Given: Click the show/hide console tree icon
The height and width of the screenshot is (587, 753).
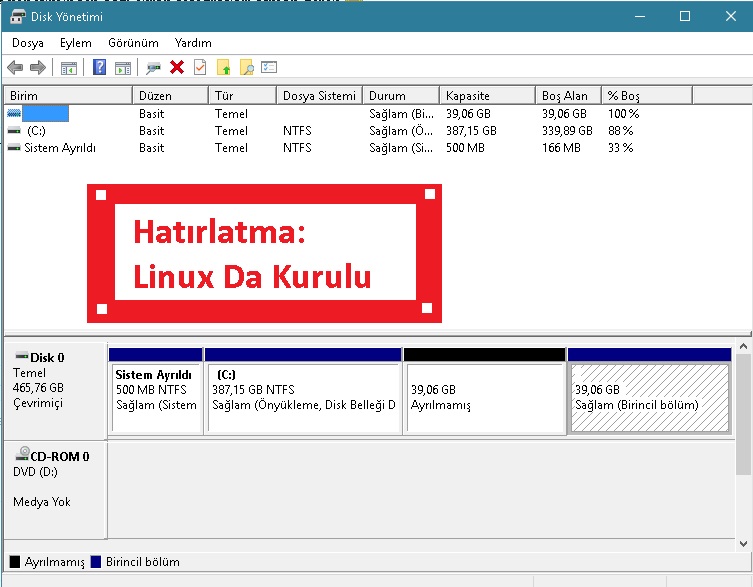Looking at the screenshot, I should [x=69, y=68].
